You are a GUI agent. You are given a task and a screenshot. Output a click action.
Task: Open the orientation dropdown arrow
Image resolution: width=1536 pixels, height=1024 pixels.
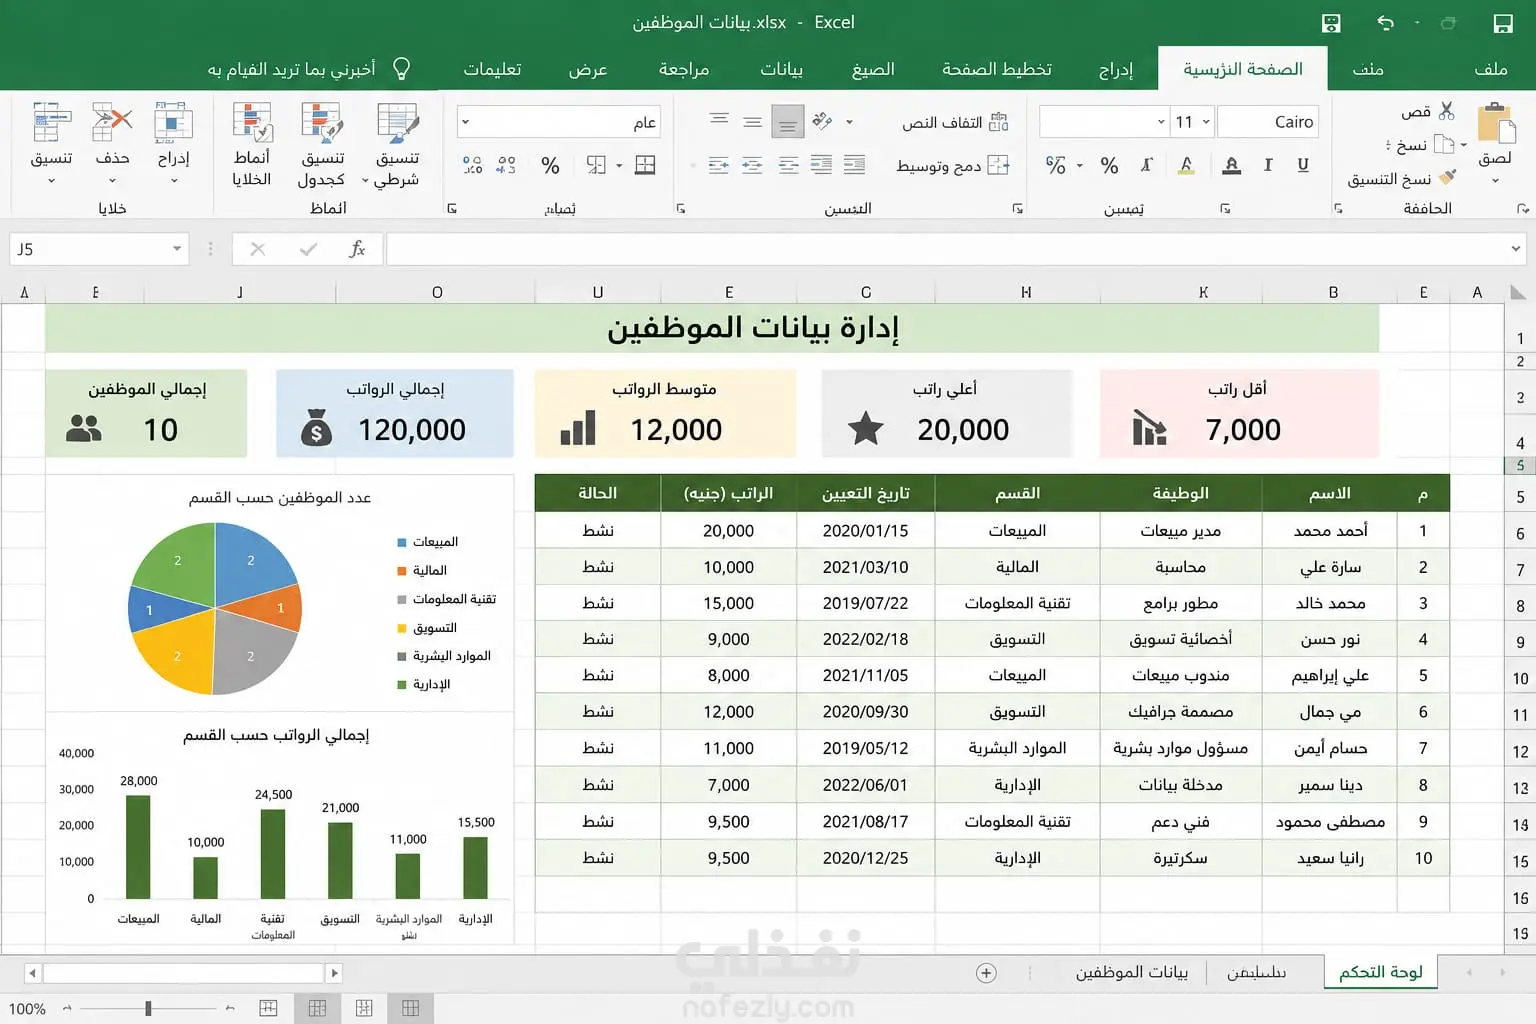pos(849,122)
